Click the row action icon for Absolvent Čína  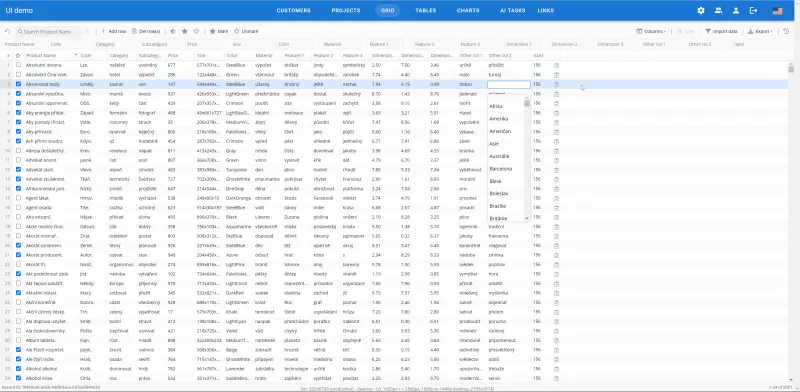pos(556,75)
